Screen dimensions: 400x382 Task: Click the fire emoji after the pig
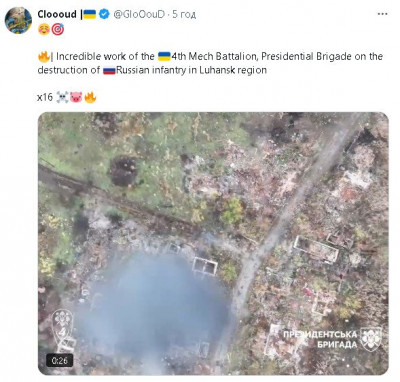tap(90, 97)
